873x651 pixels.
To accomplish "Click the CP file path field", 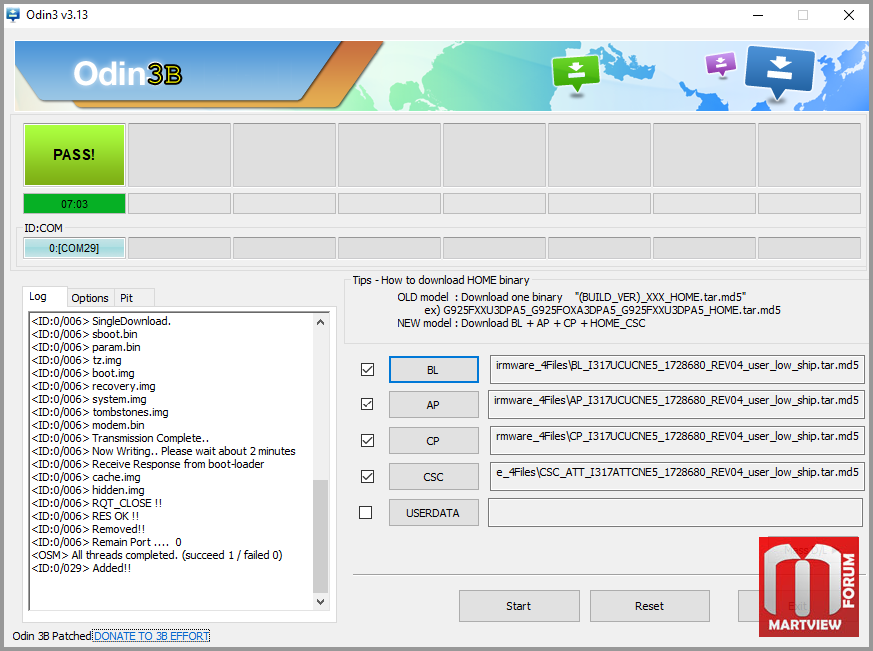I will coord(676,440).
